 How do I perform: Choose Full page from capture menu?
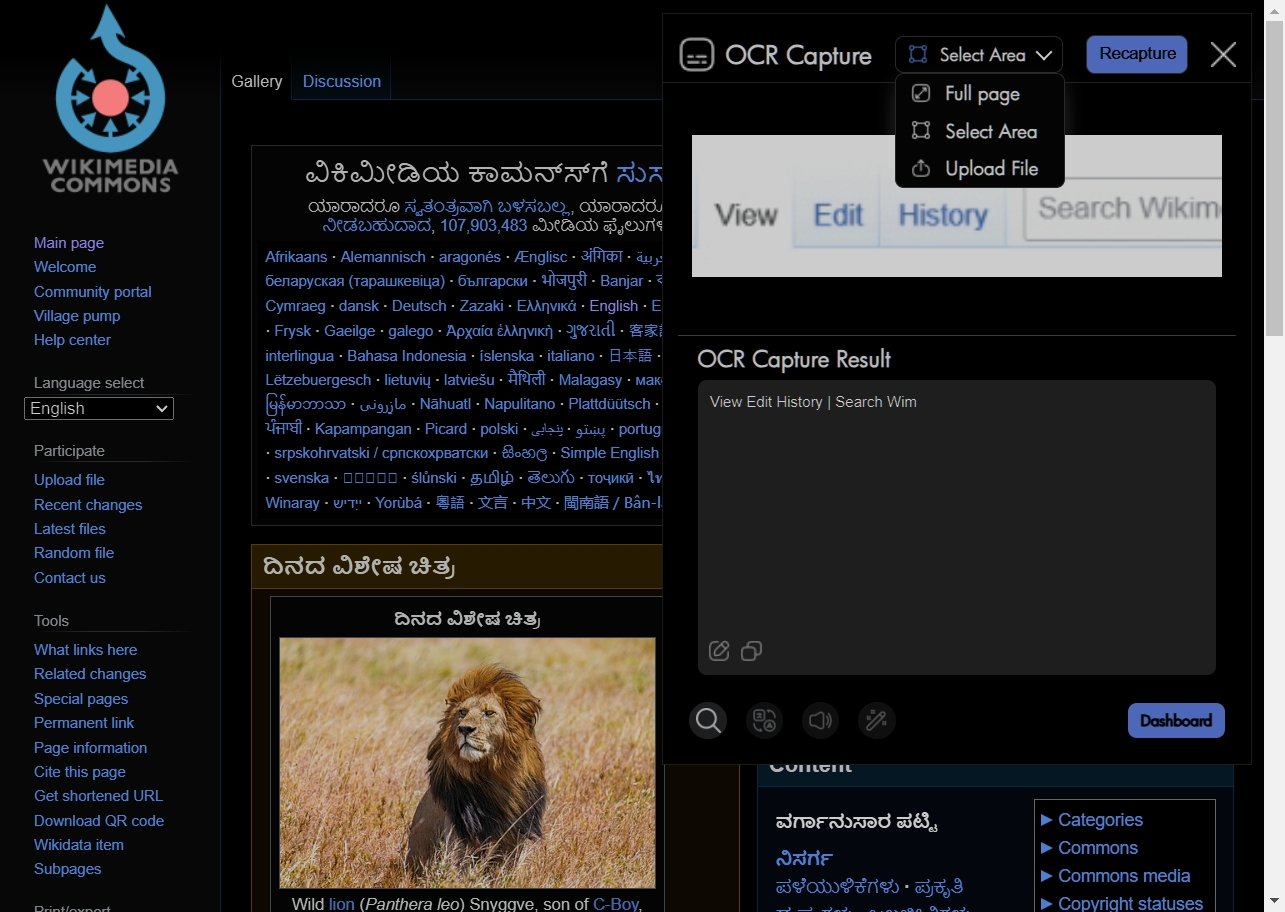(980, 94)
